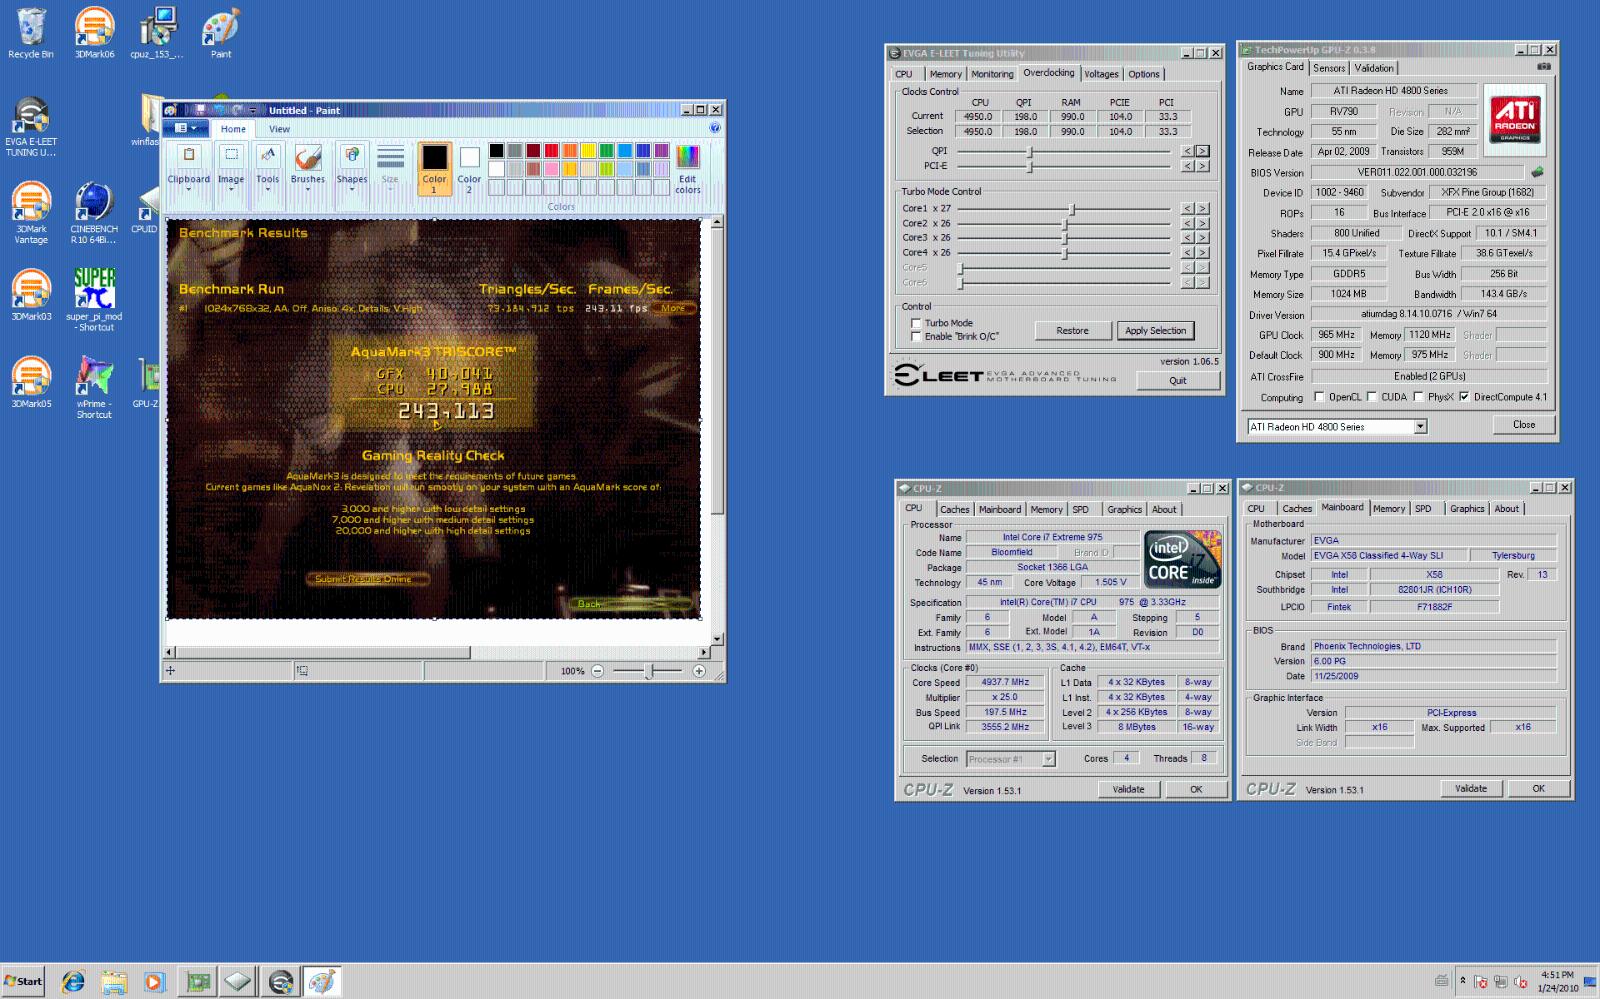The image size is (1600, 999).
Task: Open the super_pi_mod shortcut
Action: [x=94, y=299]
